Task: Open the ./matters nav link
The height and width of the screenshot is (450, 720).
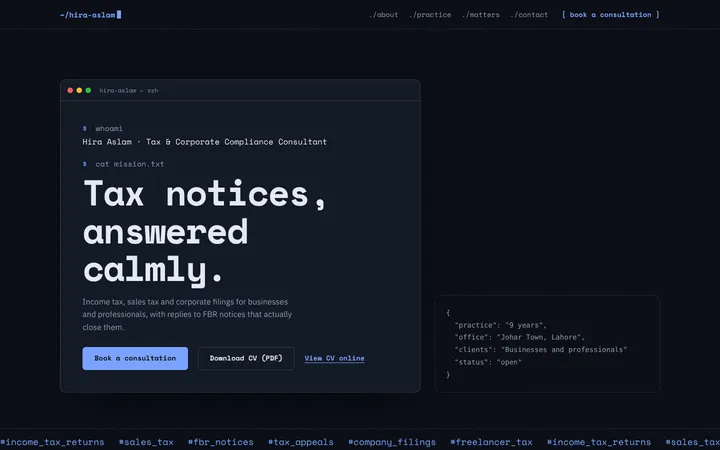Action: 481,15
